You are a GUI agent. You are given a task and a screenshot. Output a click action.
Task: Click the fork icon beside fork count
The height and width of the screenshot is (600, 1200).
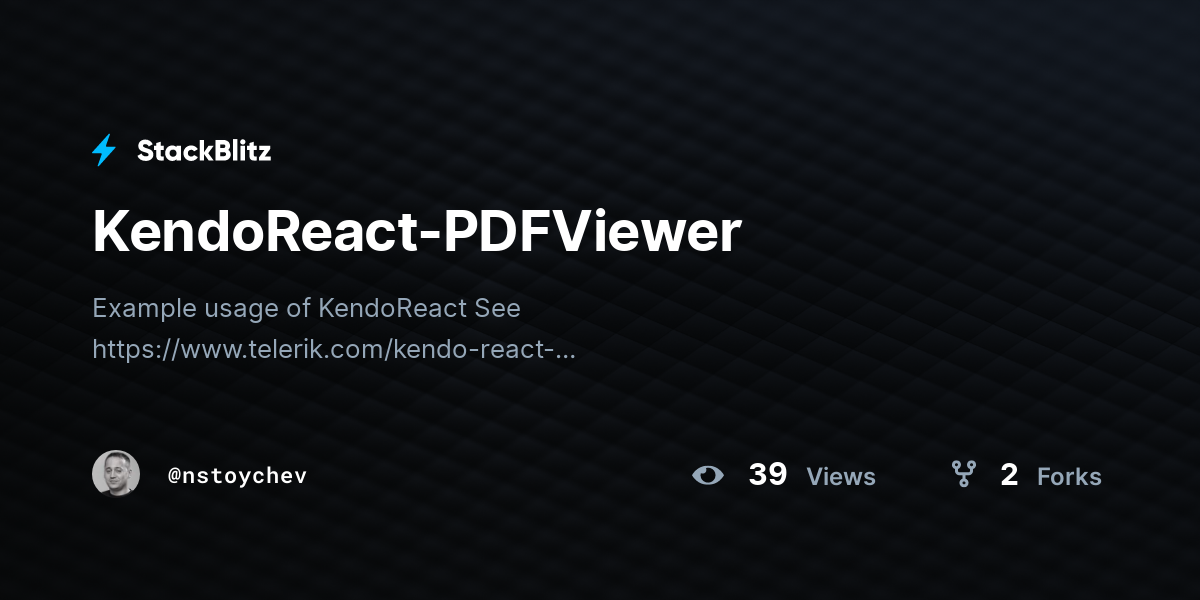click(x=963, y=474)
